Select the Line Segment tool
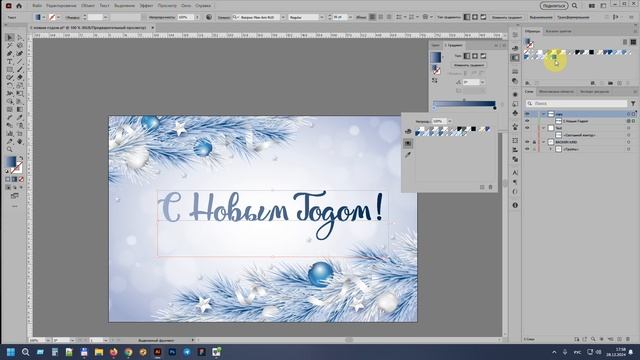The image size is (640, 360). pos(20,62)
